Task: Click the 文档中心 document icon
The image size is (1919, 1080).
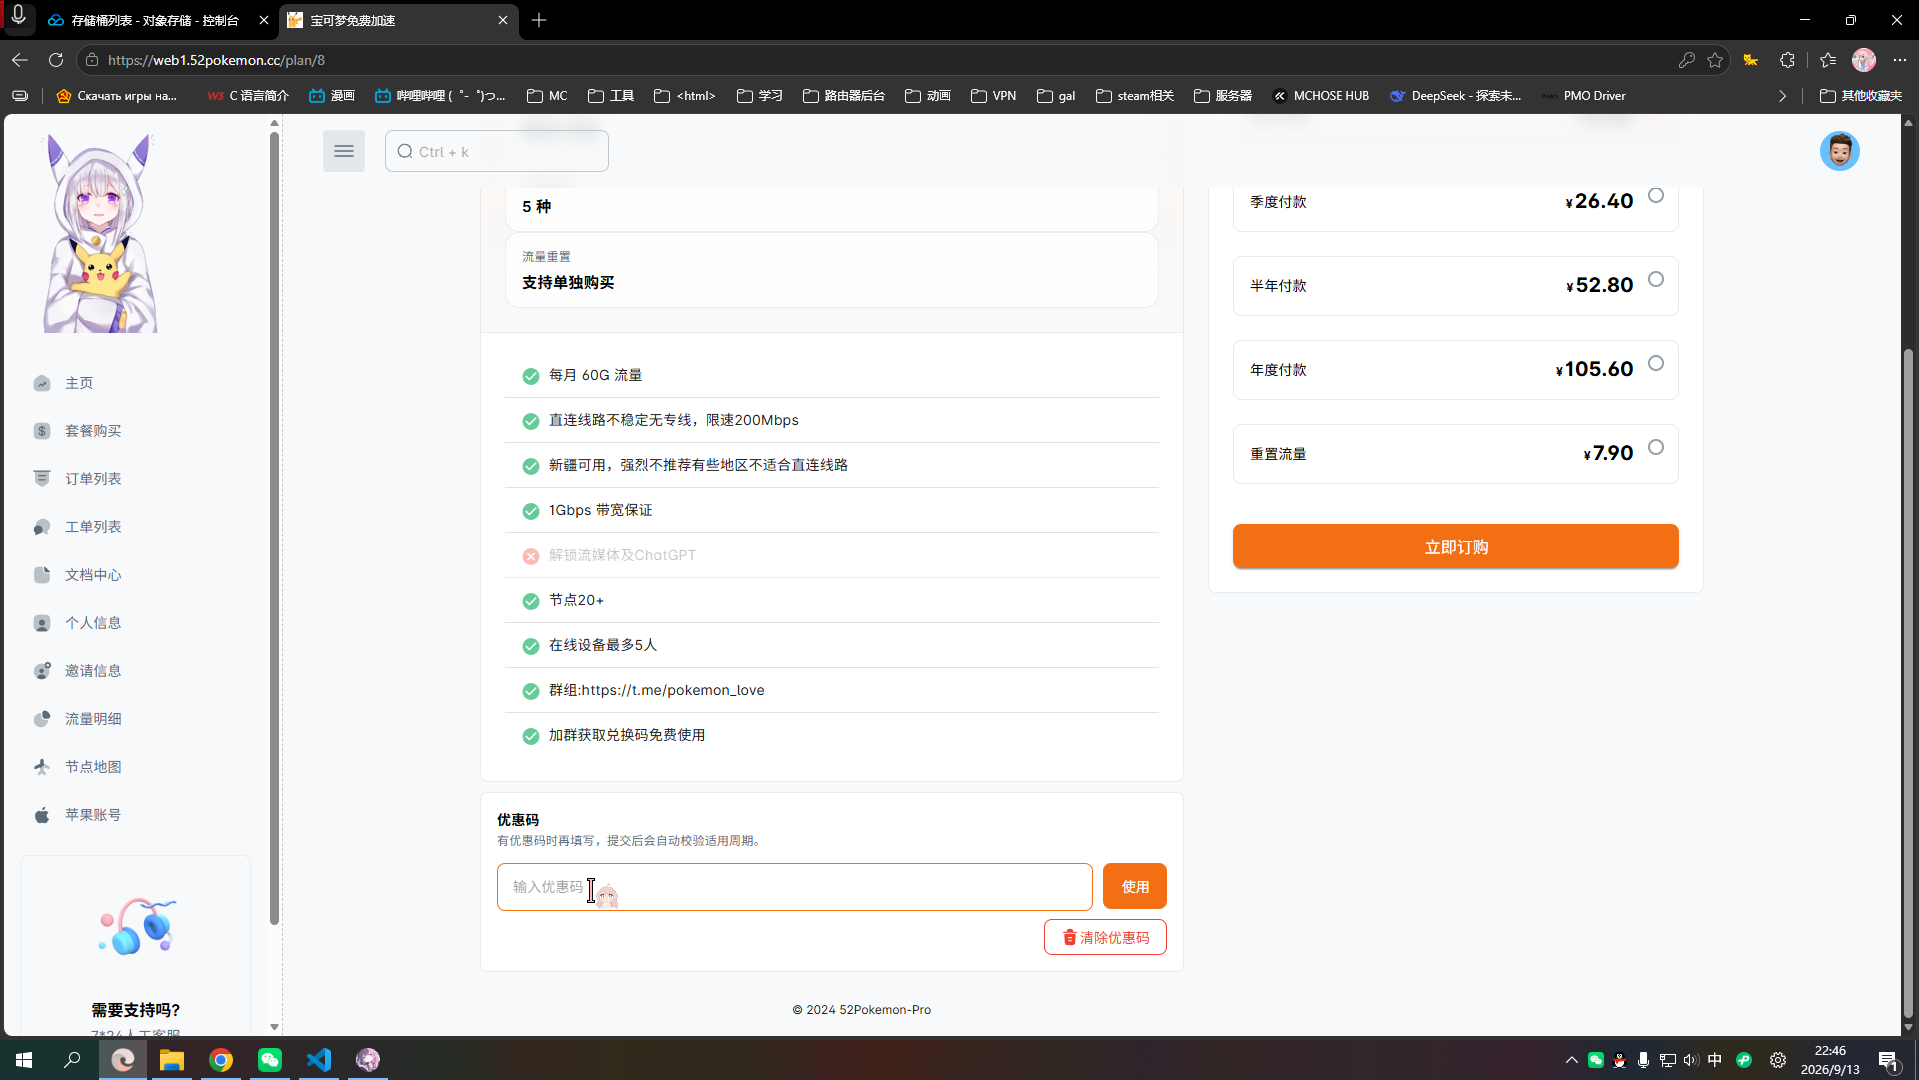Action: pyautogui.click(x=42, y=575)
